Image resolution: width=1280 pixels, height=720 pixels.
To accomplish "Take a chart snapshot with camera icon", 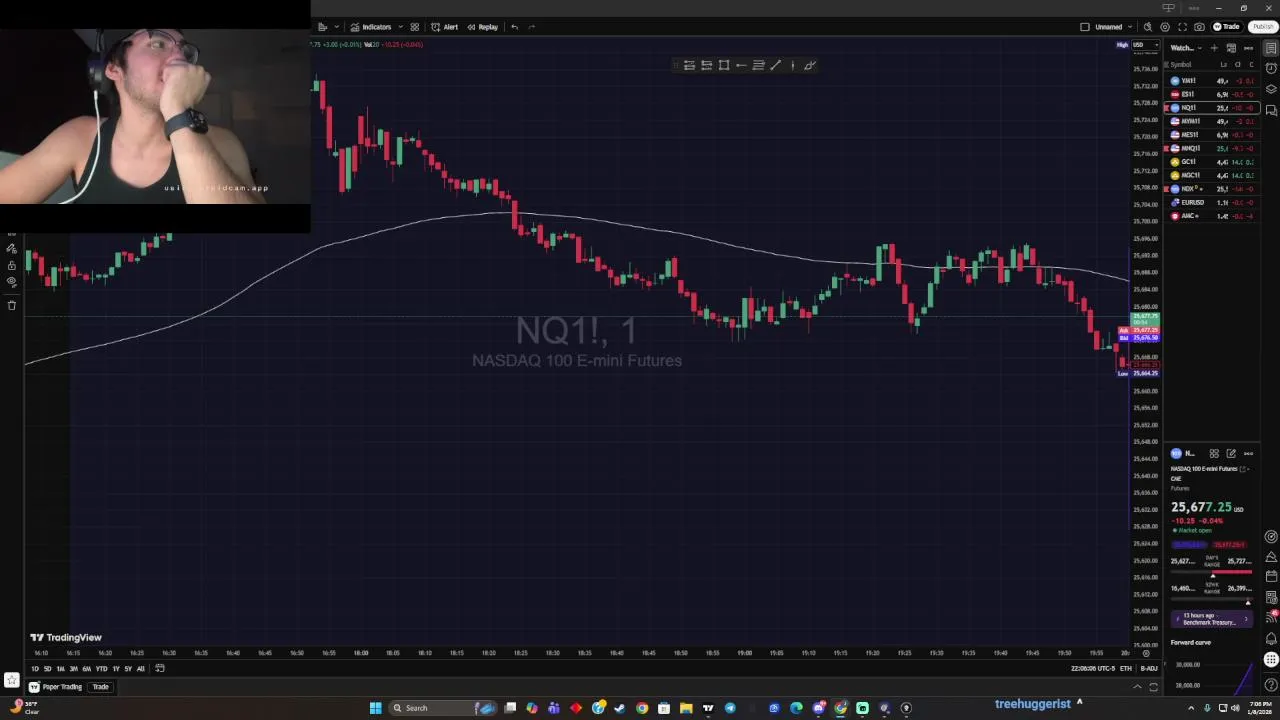I will pyautogui.click(x=1199, y=27).
